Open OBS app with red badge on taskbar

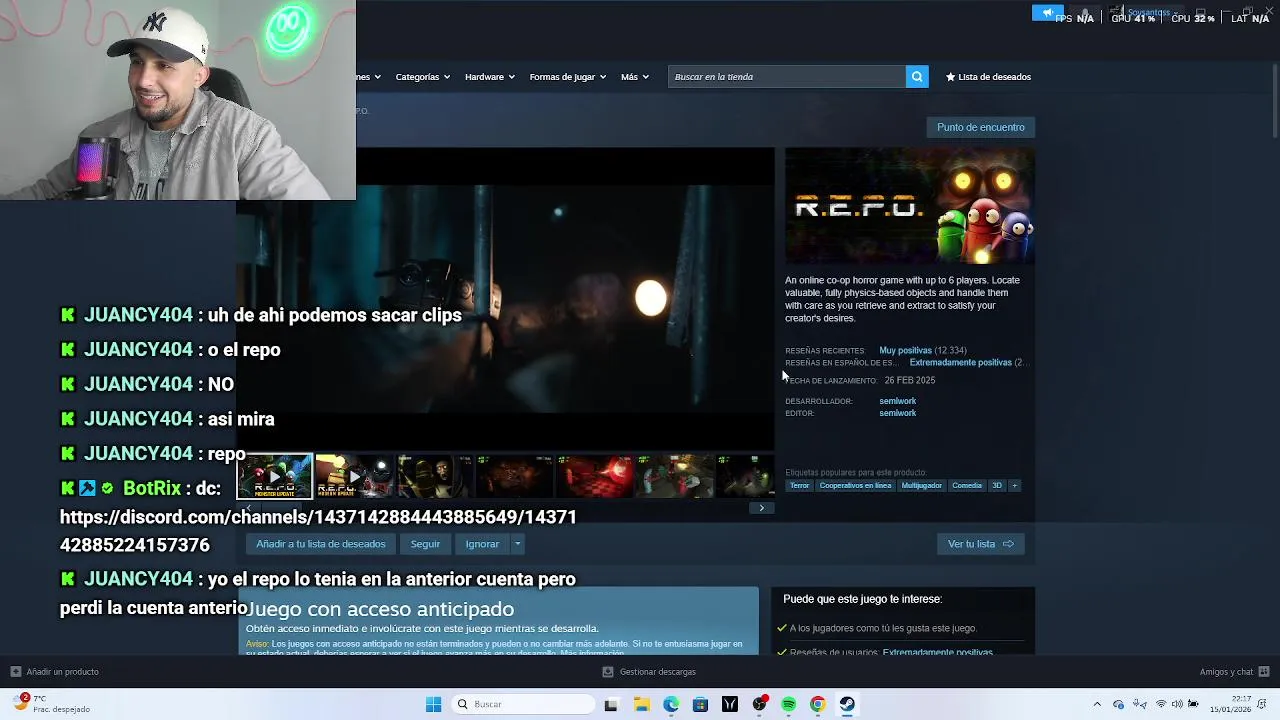tap(759, 705)
